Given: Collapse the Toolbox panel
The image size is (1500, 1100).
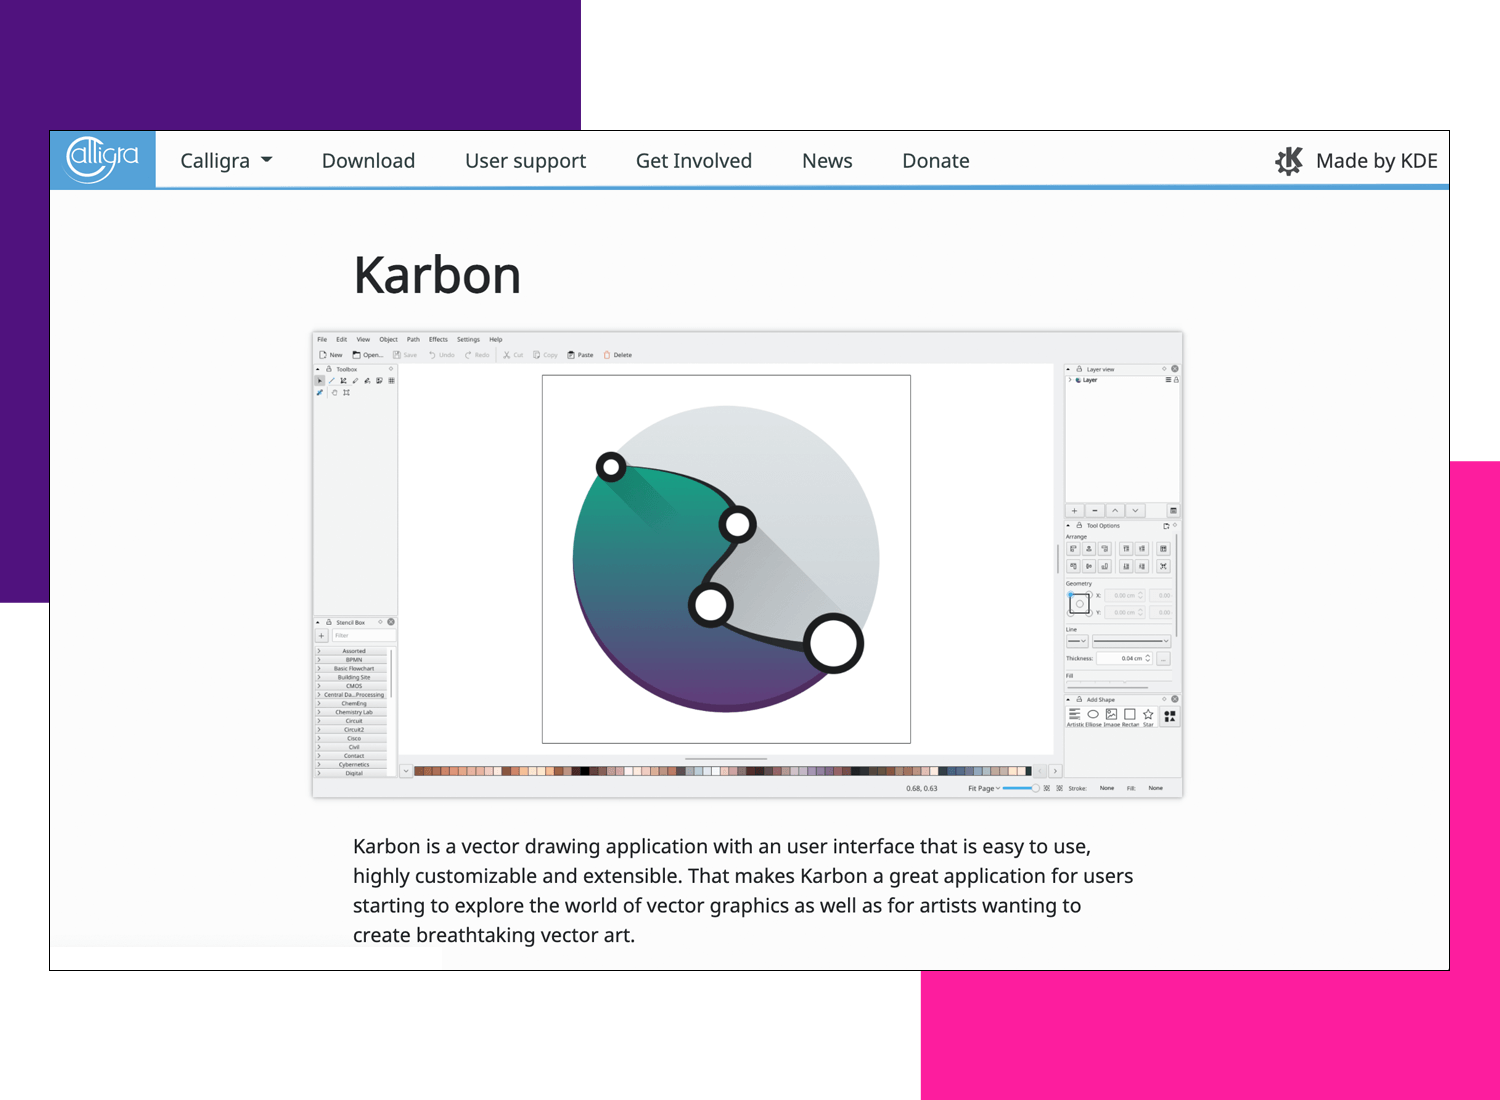Looking at the screenshot, I should click(318, 369).
